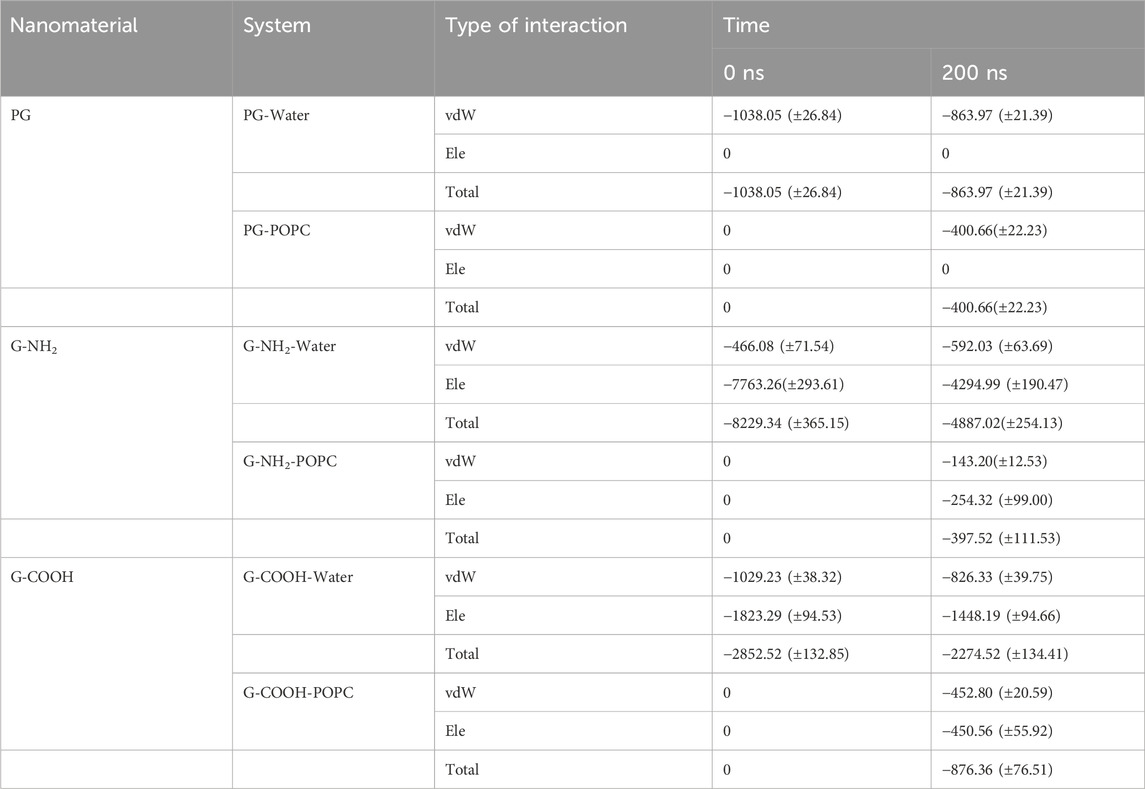Image resolution: width=1145 pixels, height=789 pixels.
Task: Click the G-COOH nanomaterial cell
Action: [42, 577]
